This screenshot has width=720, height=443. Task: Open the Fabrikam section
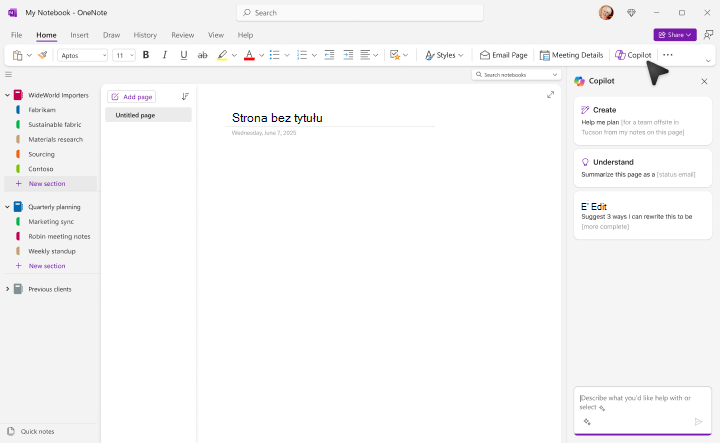(x=42, y=110)
